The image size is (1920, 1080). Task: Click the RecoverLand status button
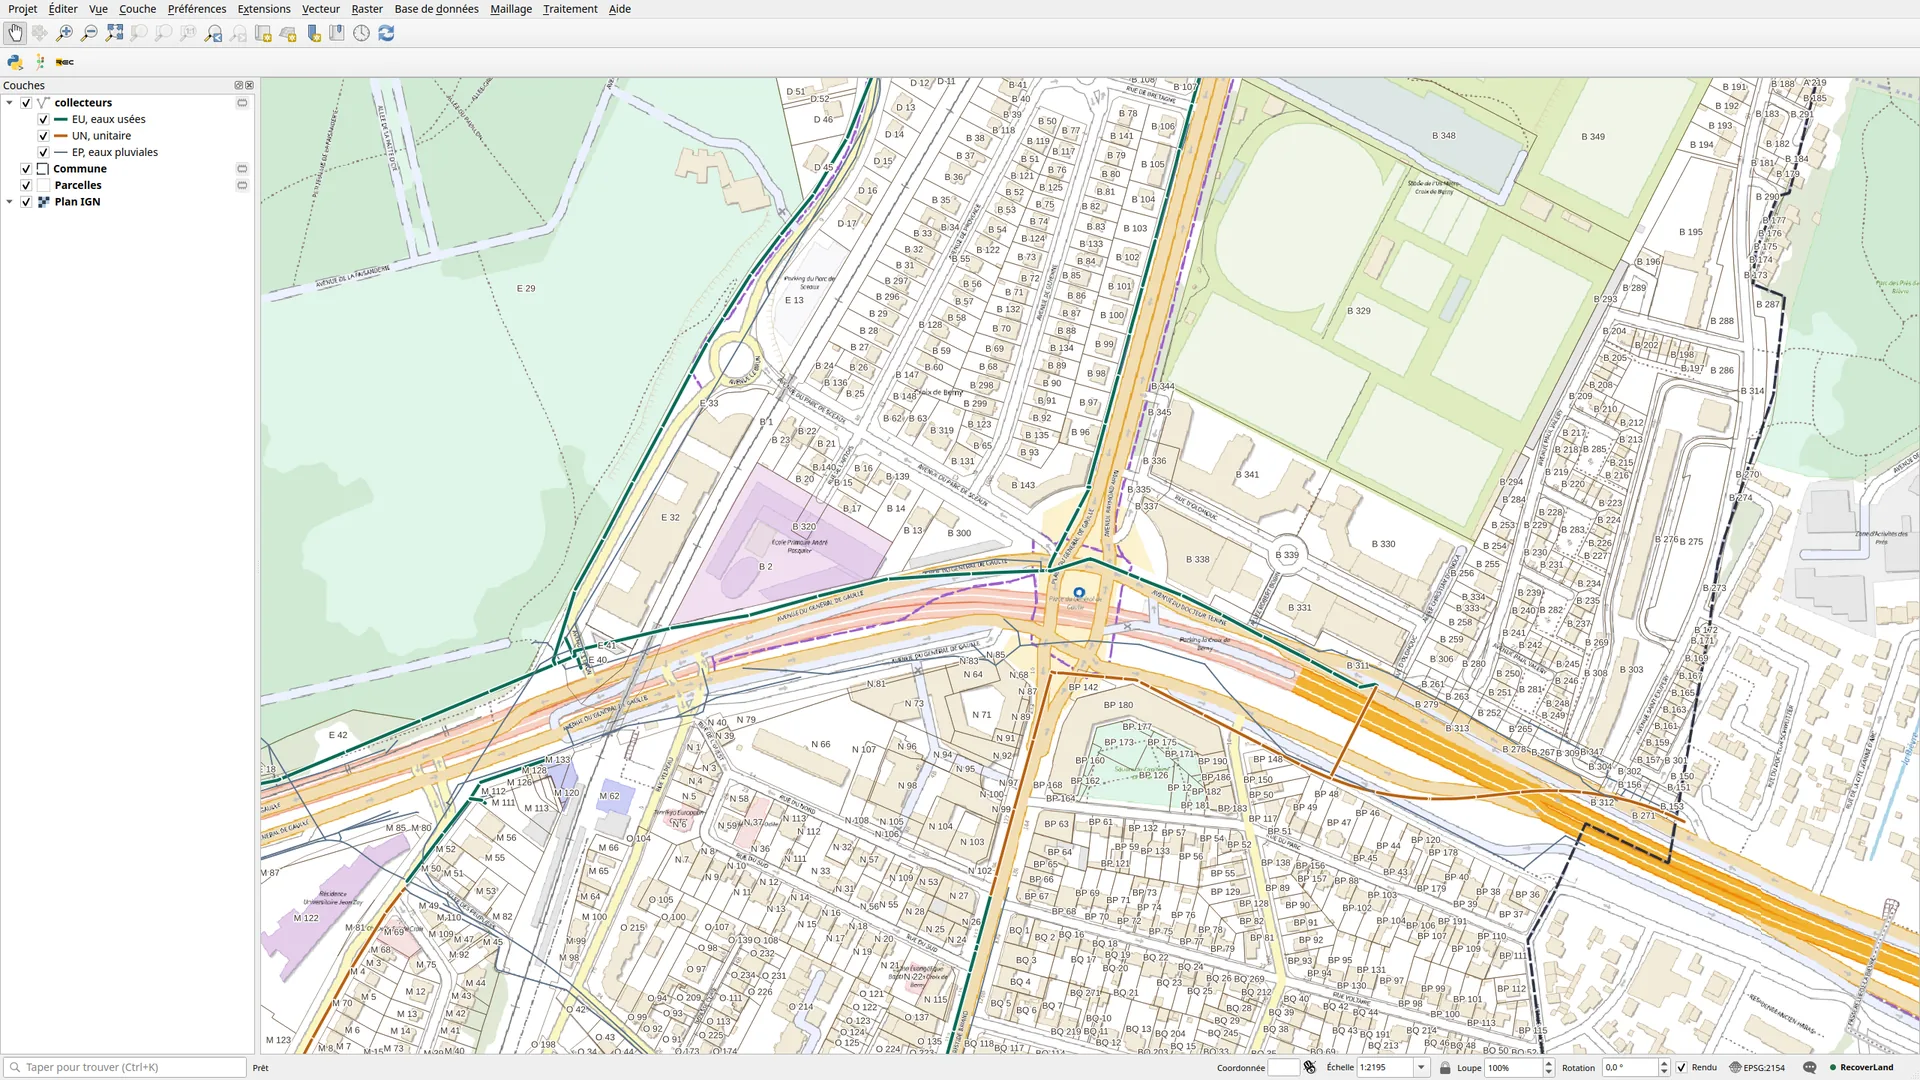pyautogui.click(x=1861, y=1067)
